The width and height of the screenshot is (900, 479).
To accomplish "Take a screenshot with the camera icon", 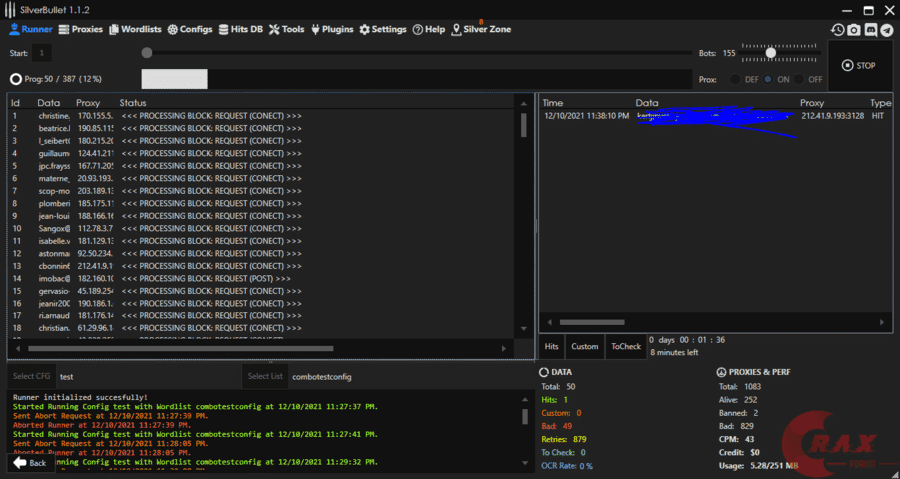I will pos(854,30).
